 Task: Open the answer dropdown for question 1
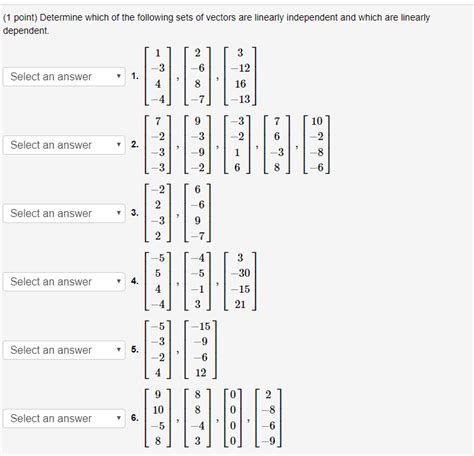pyautogui.click(x=64, y=77)
